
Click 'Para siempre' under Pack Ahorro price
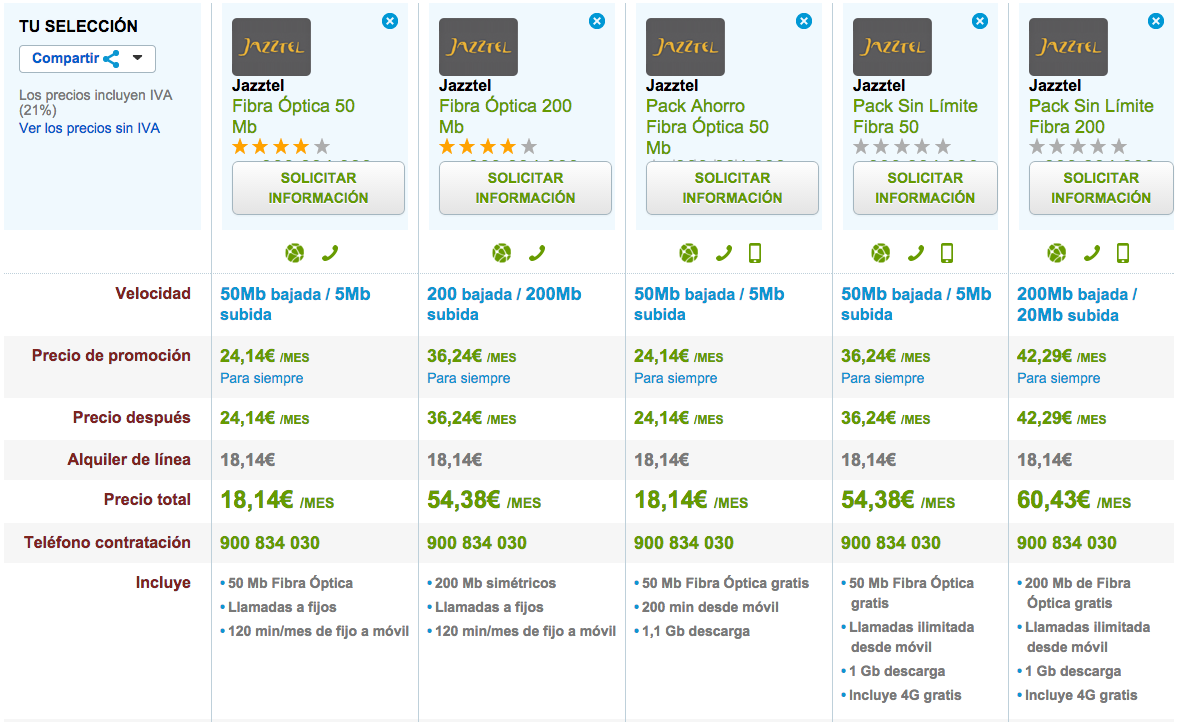[676, 378]
